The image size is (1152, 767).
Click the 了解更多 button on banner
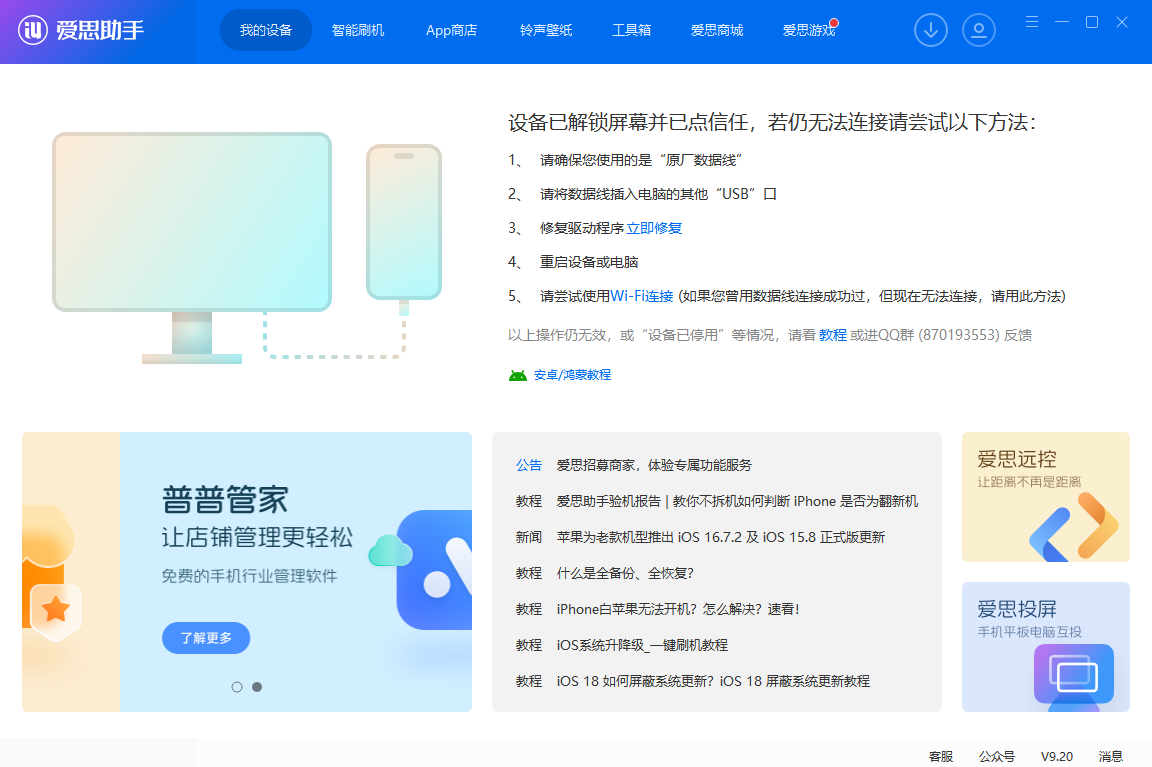click(x=206, y=638)
